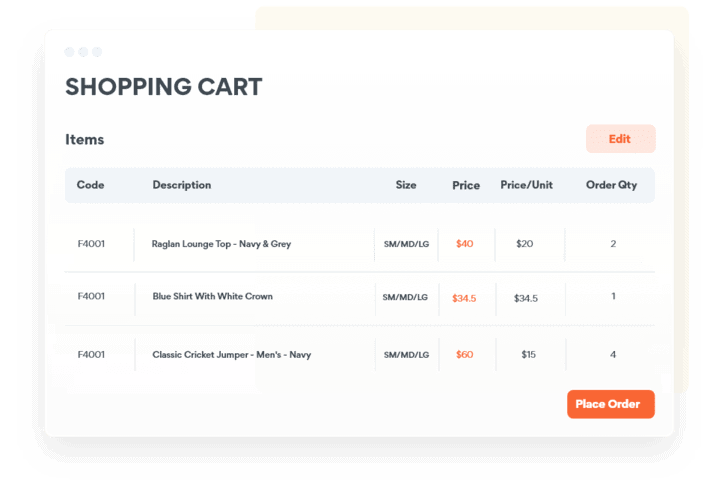Select Blue Shirt With White Crown item

[212, 297]
